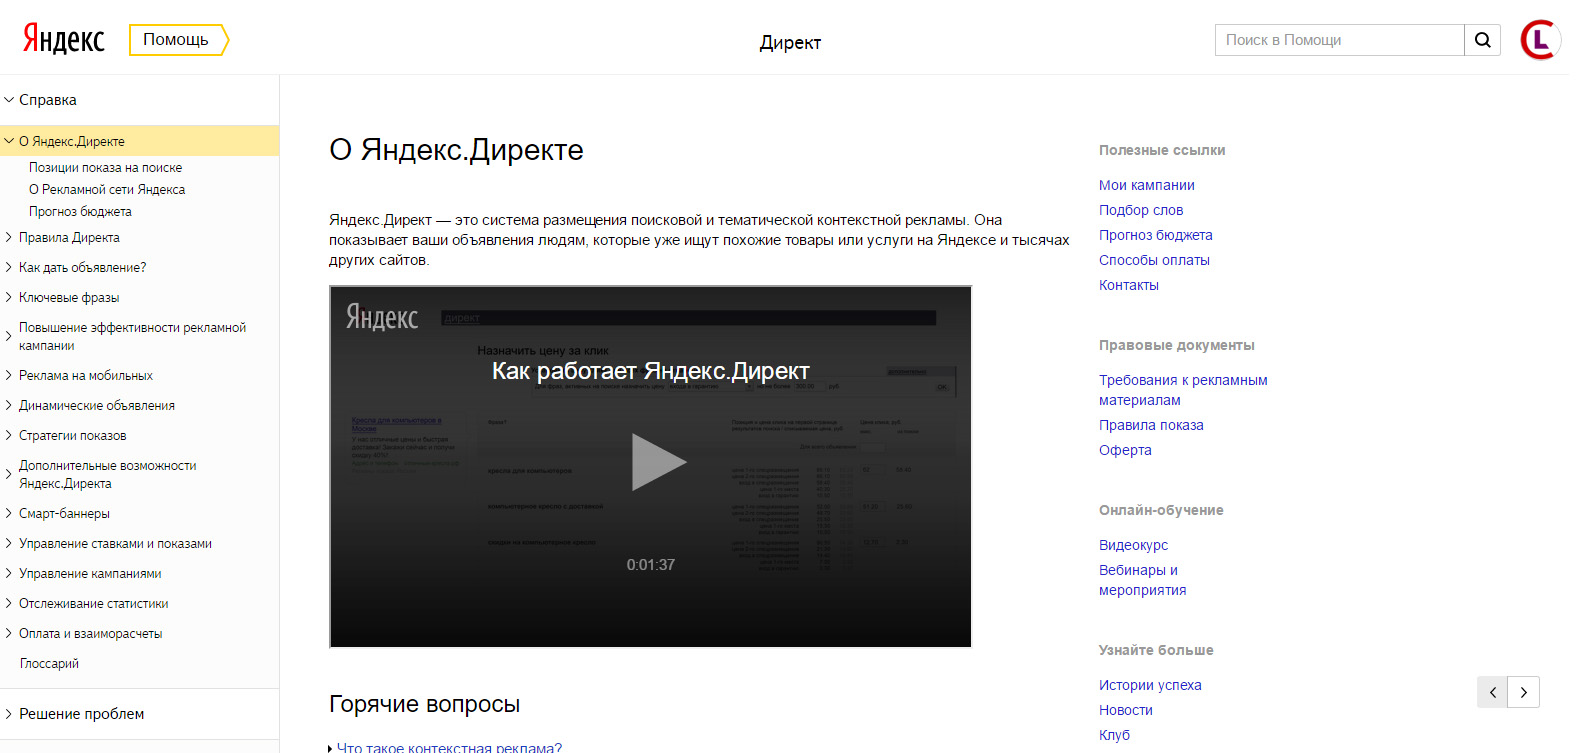Open Мои кампании link

[1147, 185]
